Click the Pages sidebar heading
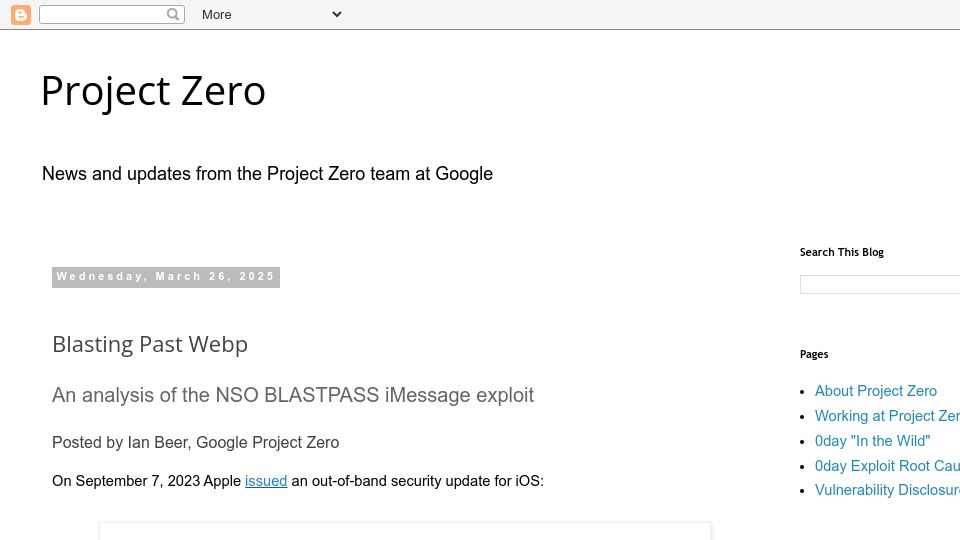 pyautogui.click(x=814, y=354)
